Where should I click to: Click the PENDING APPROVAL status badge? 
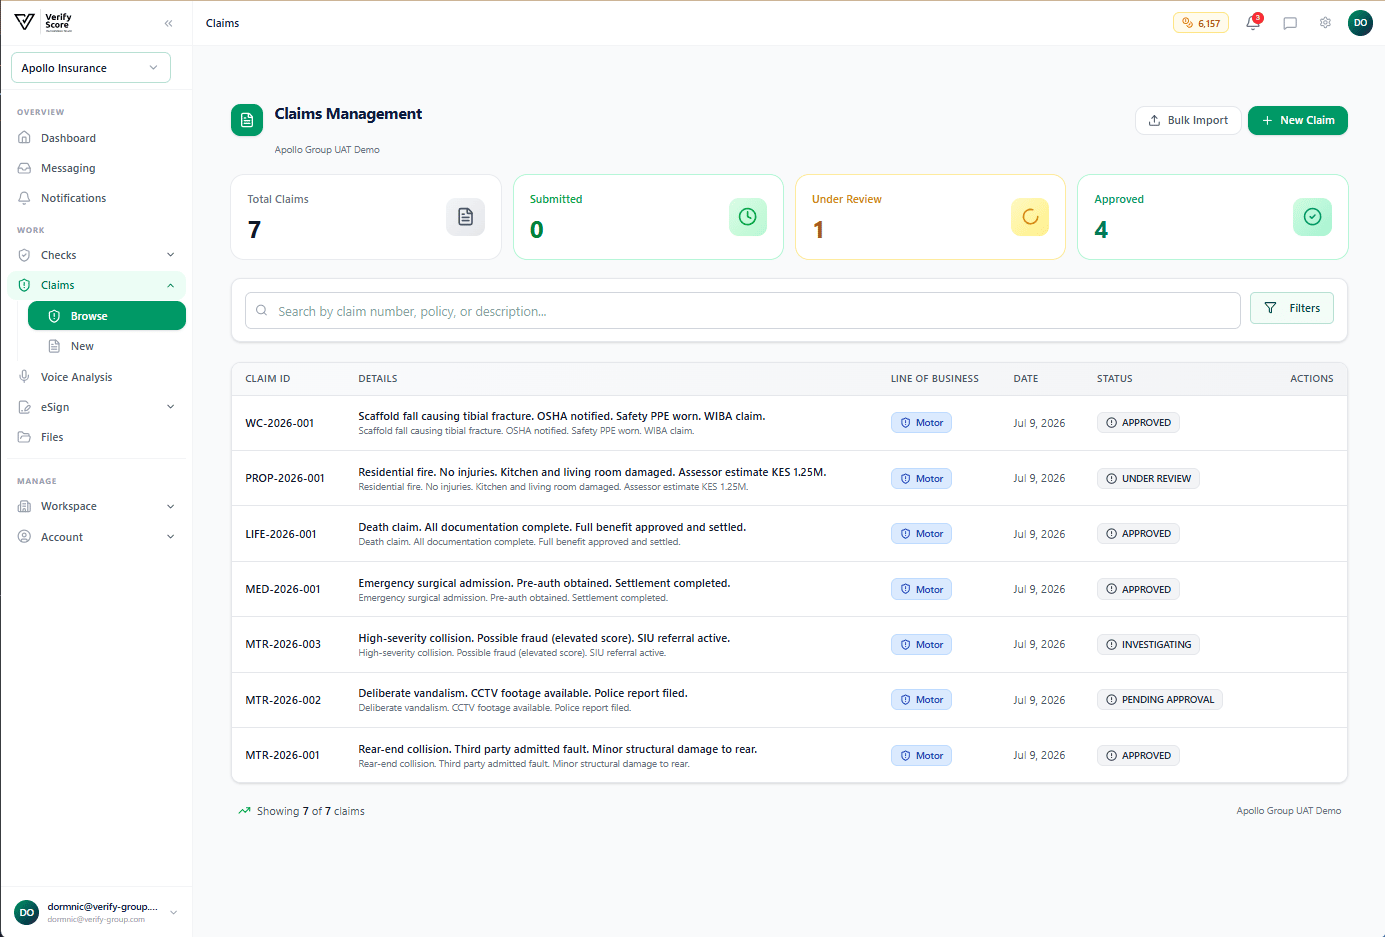pos(1160,700)
